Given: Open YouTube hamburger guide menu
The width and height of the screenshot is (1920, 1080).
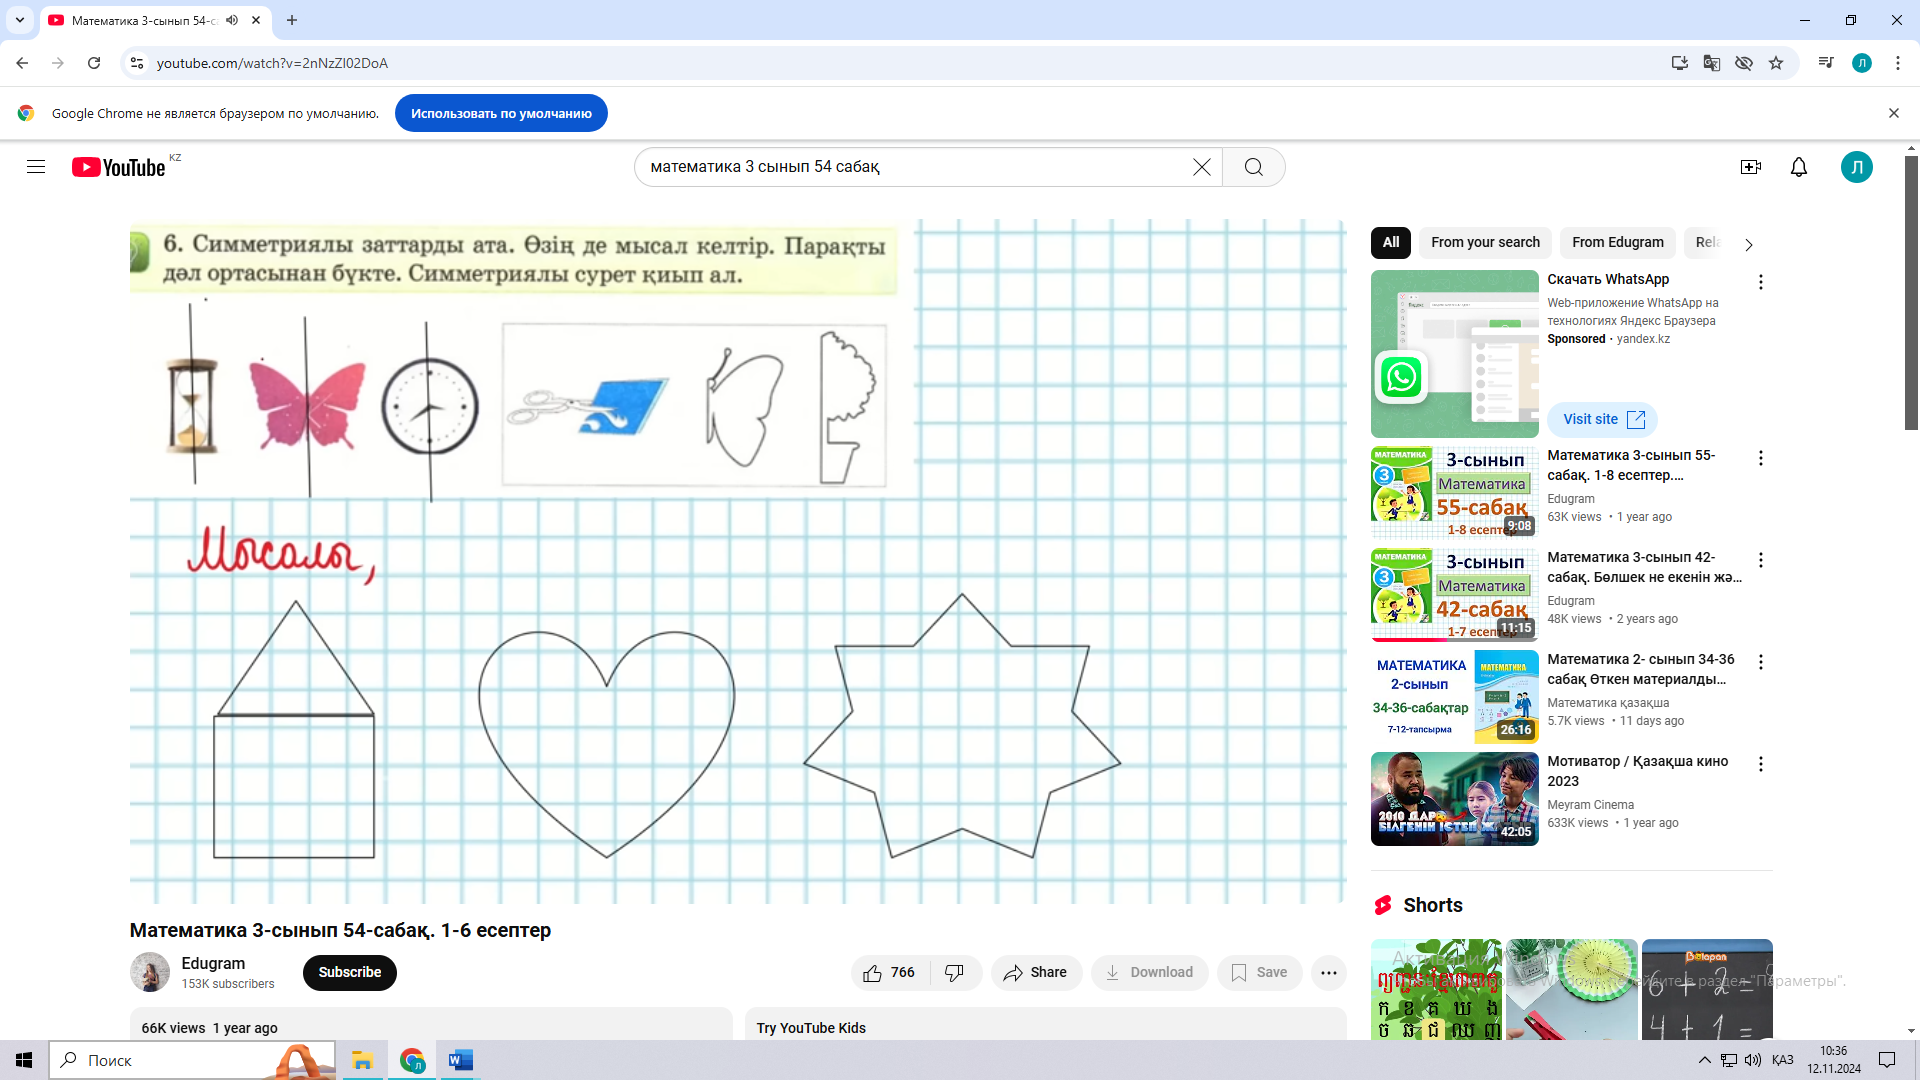Looking at the screenshot, I should tap(36, 167).
